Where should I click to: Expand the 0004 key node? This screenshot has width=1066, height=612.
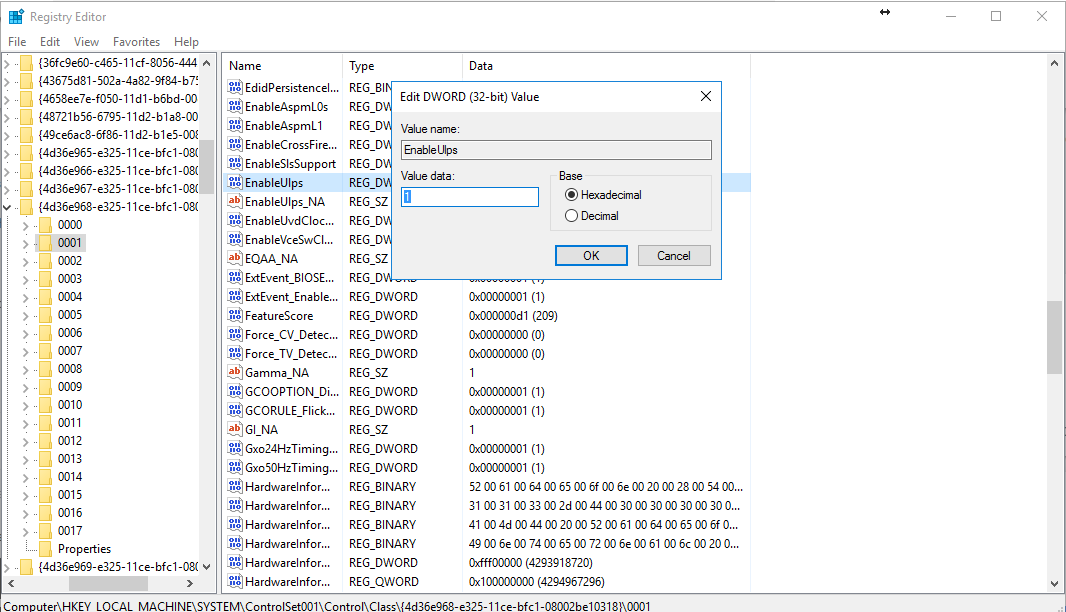coord(26,298)
